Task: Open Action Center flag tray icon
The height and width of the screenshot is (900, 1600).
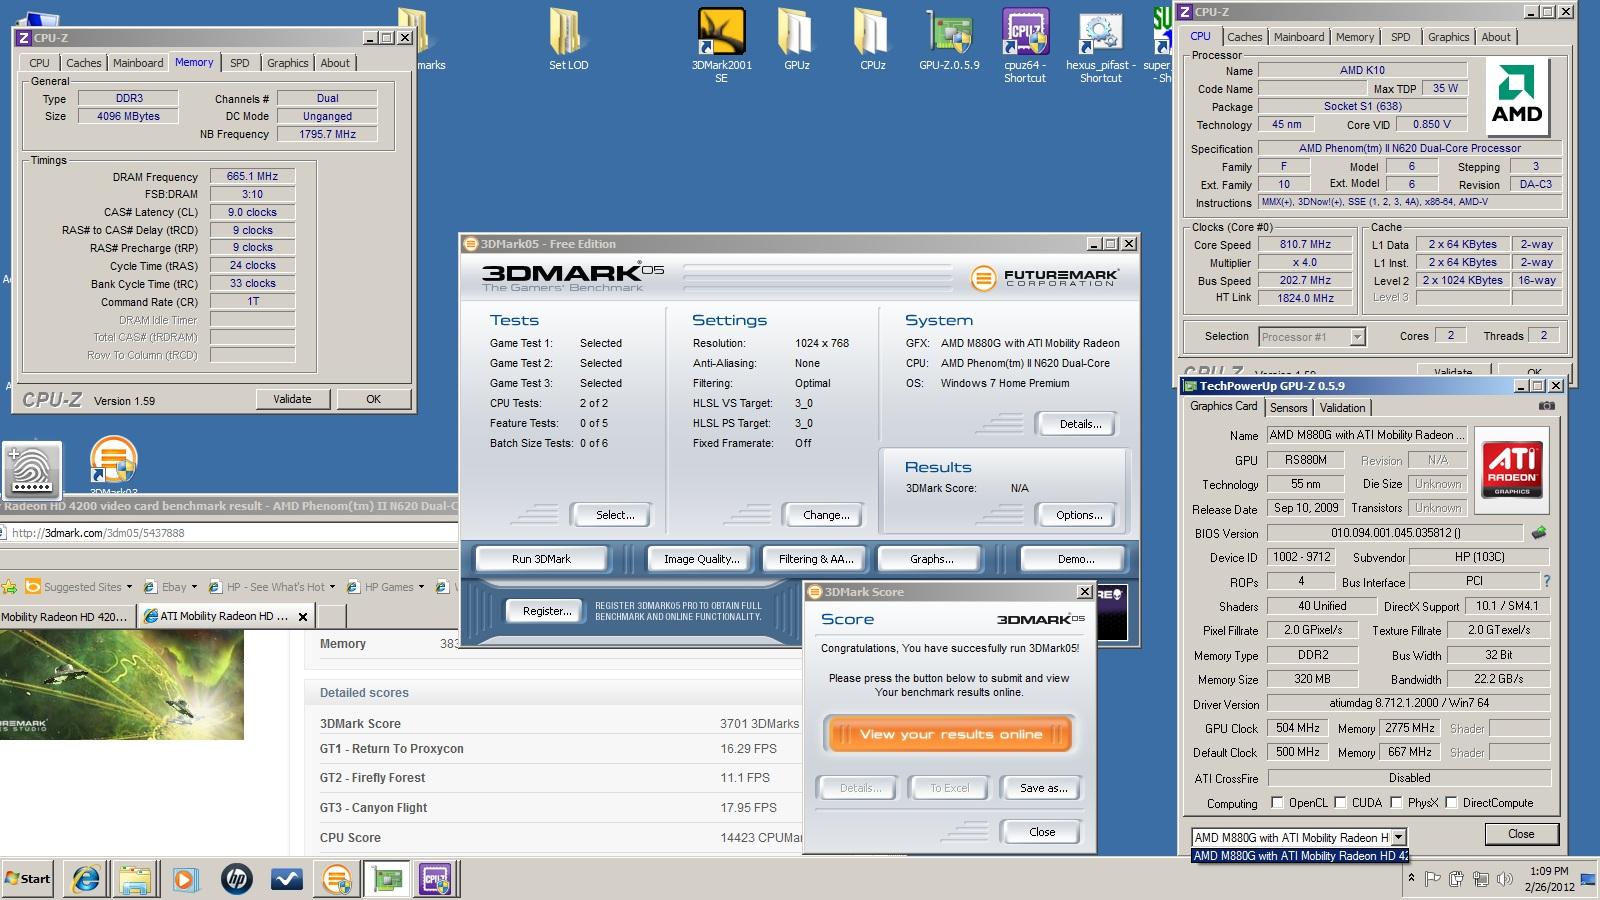Action: point(1432,879)
